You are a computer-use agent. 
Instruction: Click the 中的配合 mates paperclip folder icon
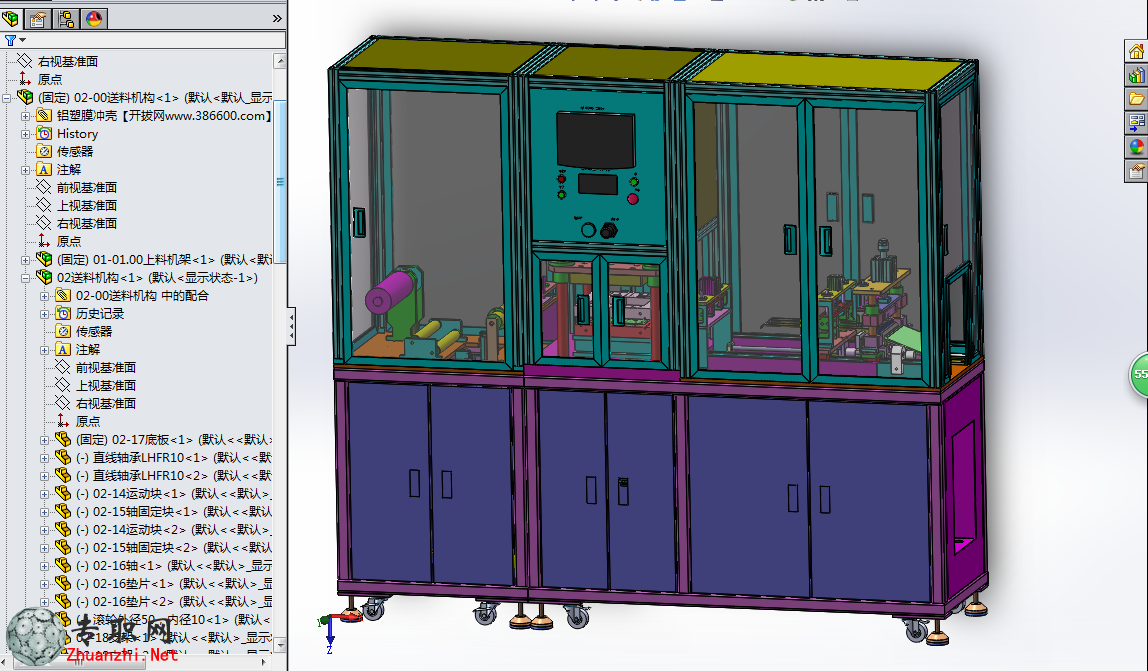[x=63, y=295]
